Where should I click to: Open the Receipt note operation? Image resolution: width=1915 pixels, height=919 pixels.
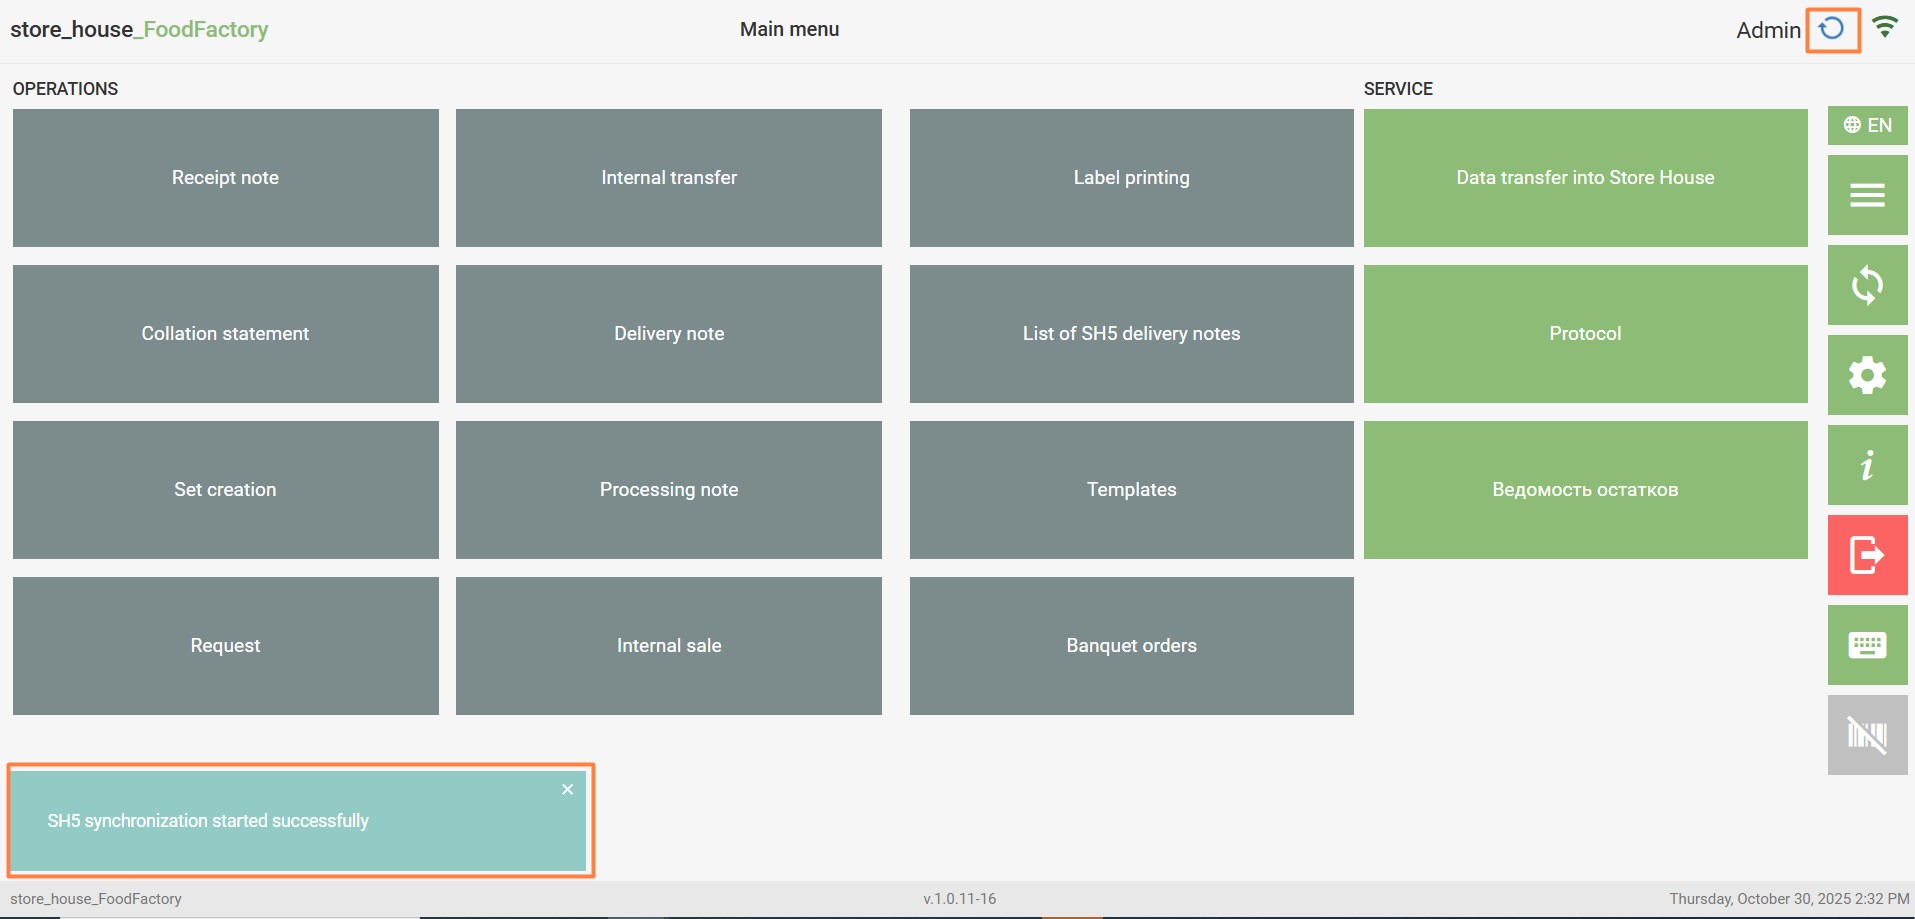coord(225,178)
